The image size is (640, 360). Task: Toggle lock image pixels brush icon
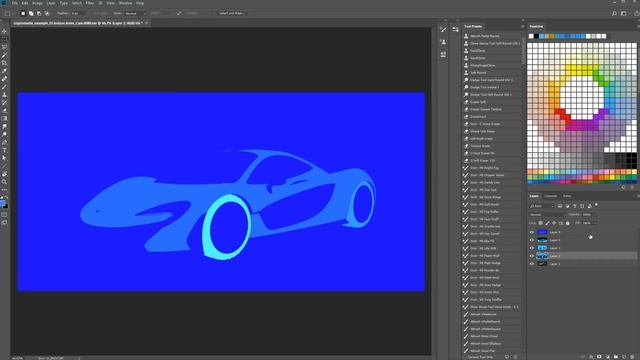click(547, 223)
